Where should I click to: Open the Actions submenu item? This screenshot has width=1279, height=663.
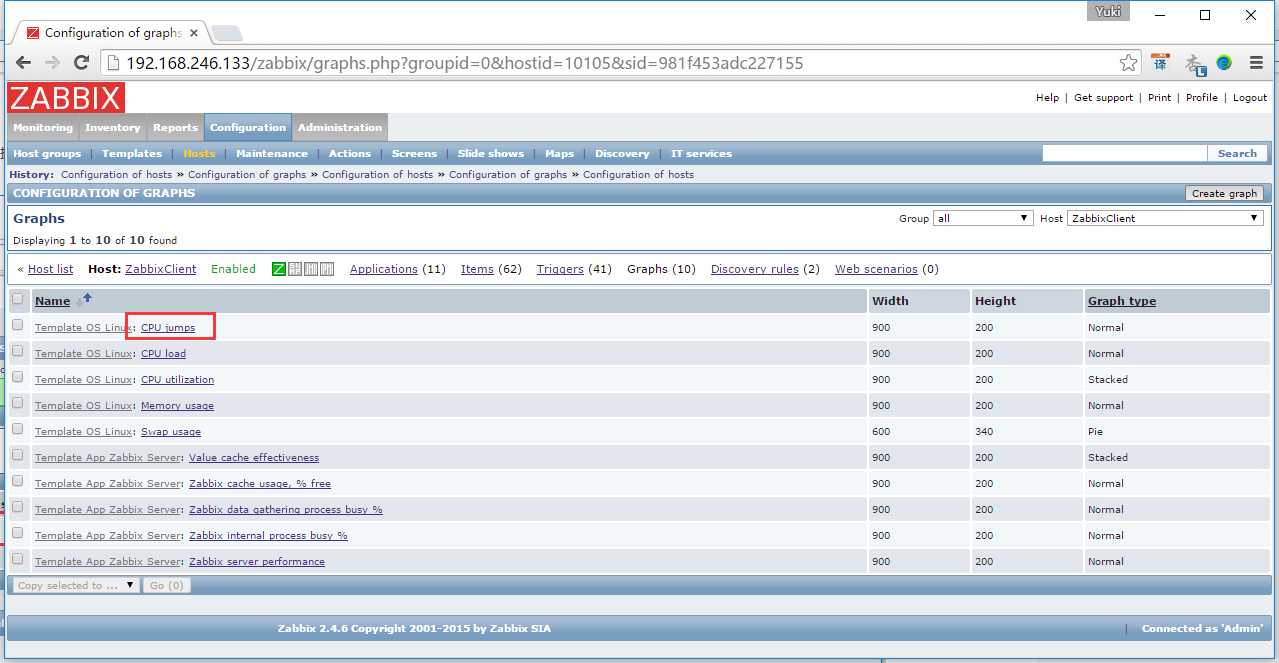pyautogui.click(x=350, y=154)
